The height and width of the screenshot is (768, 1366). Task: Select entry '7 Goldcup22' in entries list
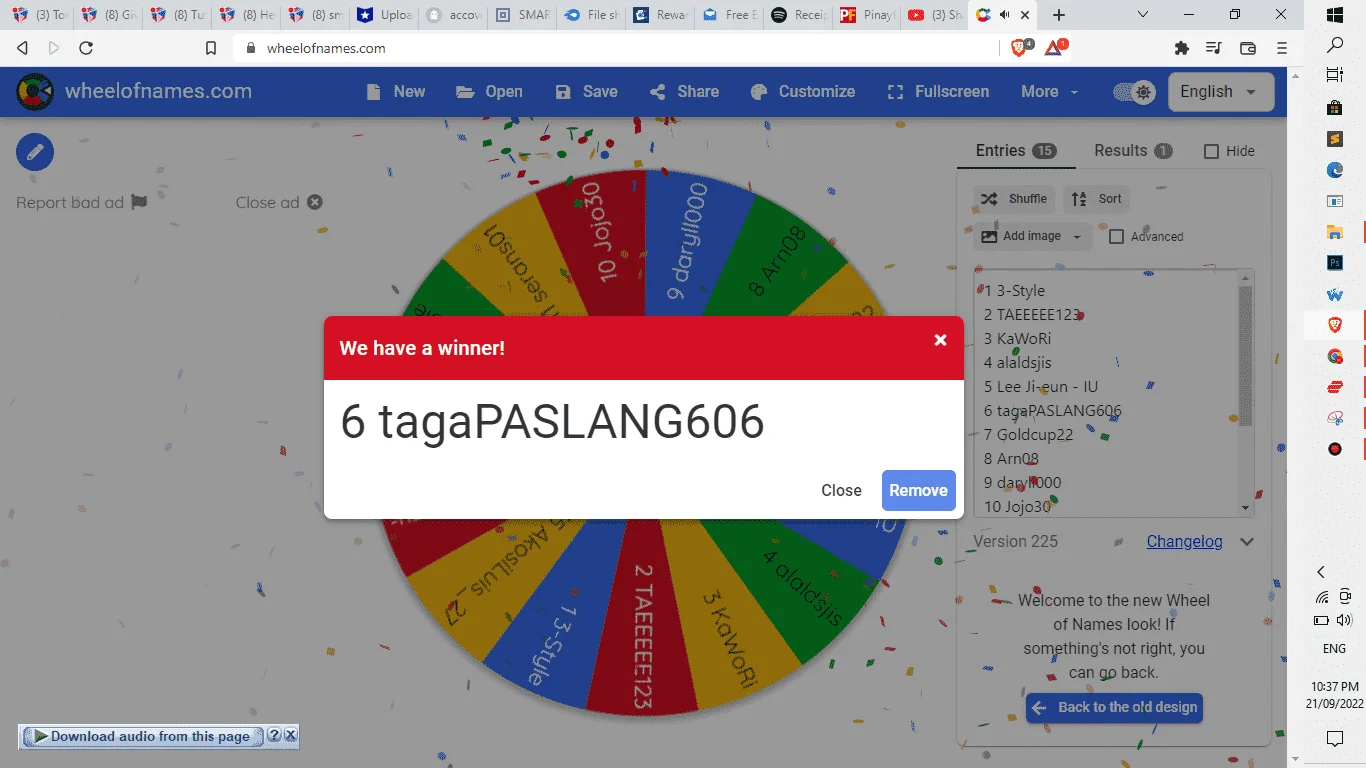1028,434
